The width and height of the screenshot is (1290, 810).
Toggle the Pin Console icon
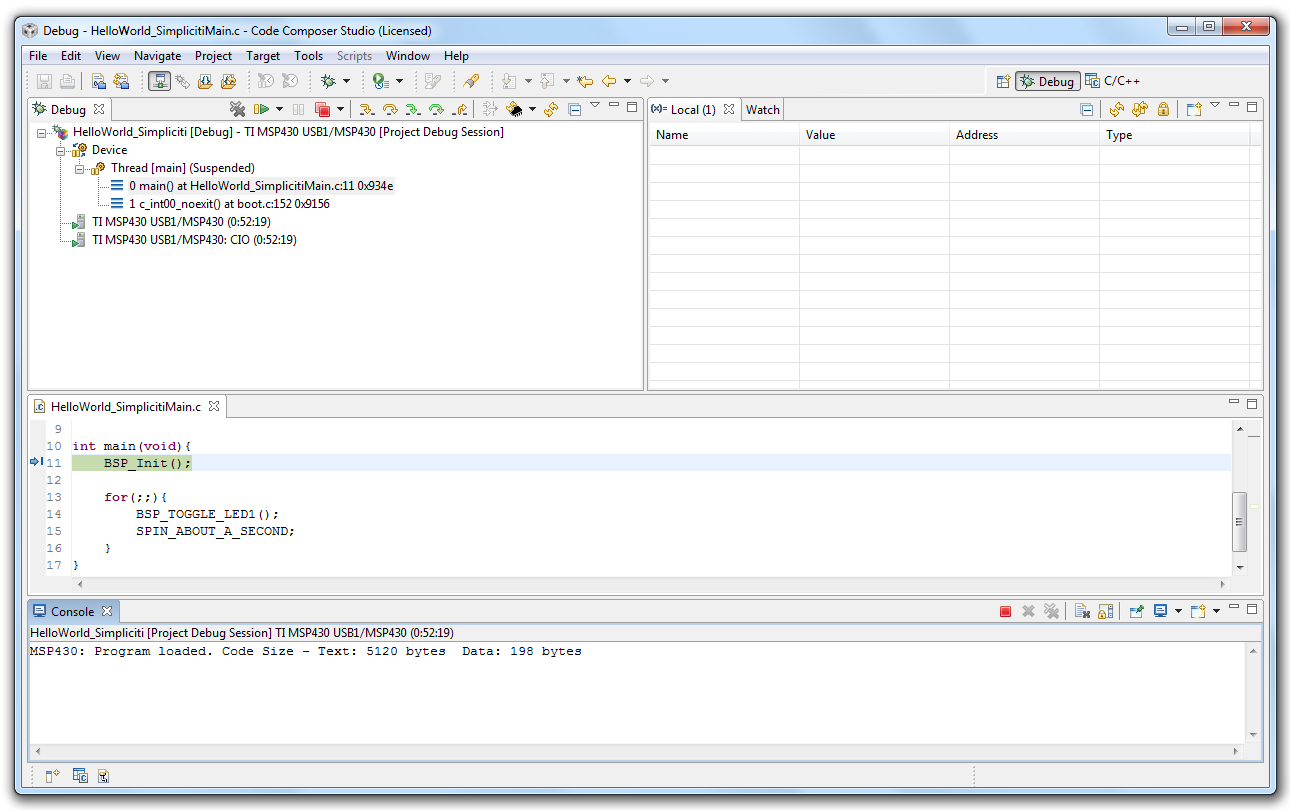click(x=1136, y=611)
